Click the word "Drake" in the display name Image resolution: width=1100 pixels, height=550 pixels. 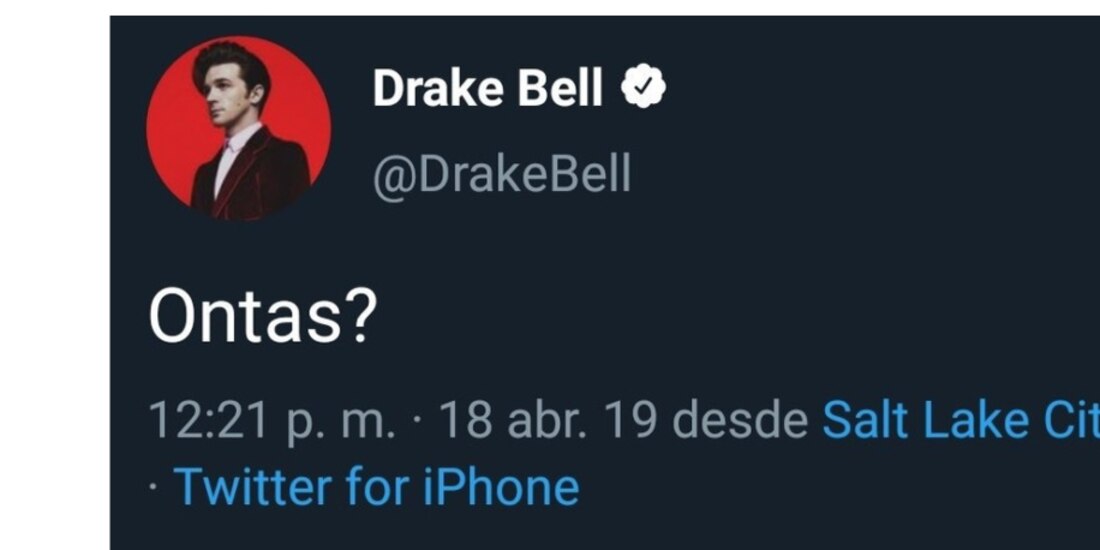pyautogui.click(x=438, y=90)
